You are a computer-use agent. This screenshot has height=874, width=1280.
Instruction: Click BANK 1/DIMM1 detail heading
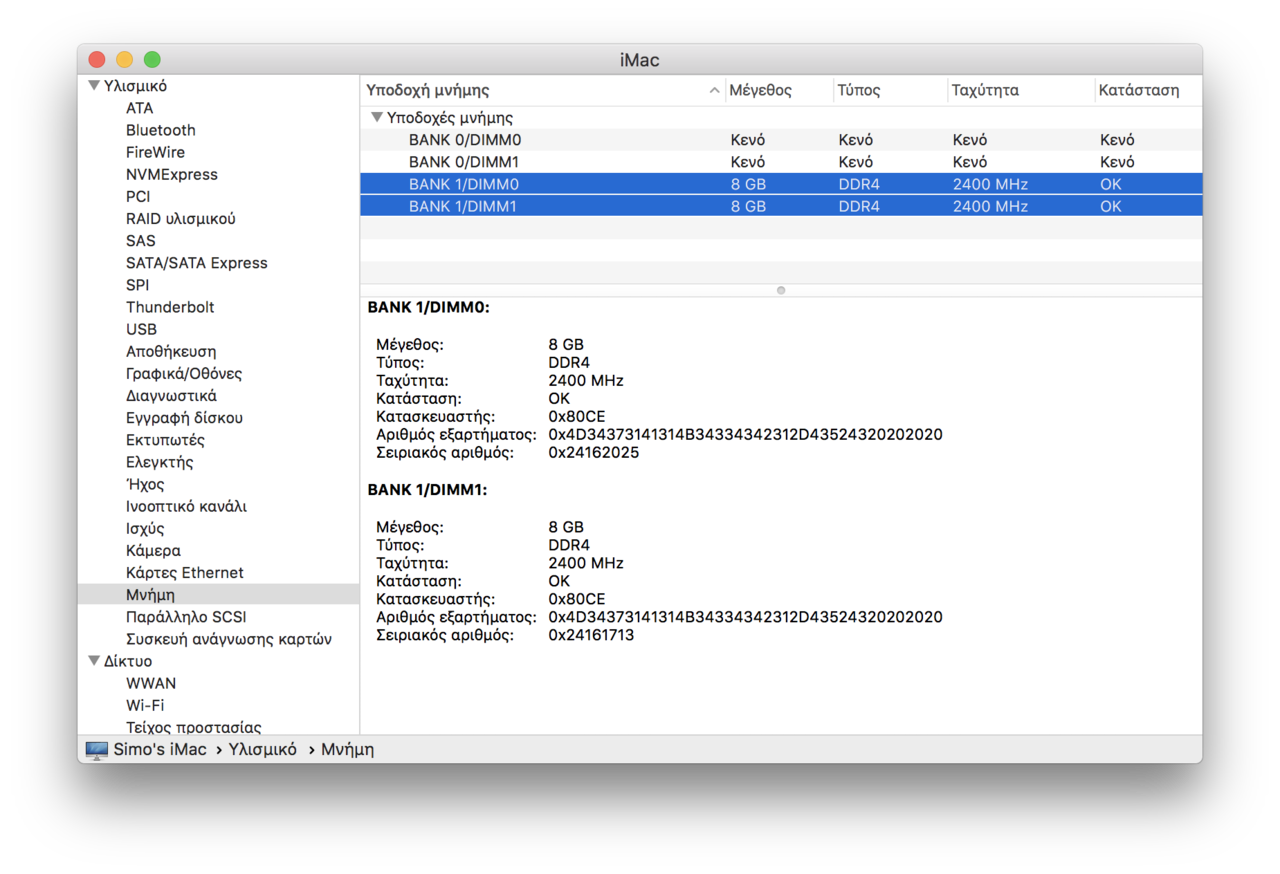[428, 490]
